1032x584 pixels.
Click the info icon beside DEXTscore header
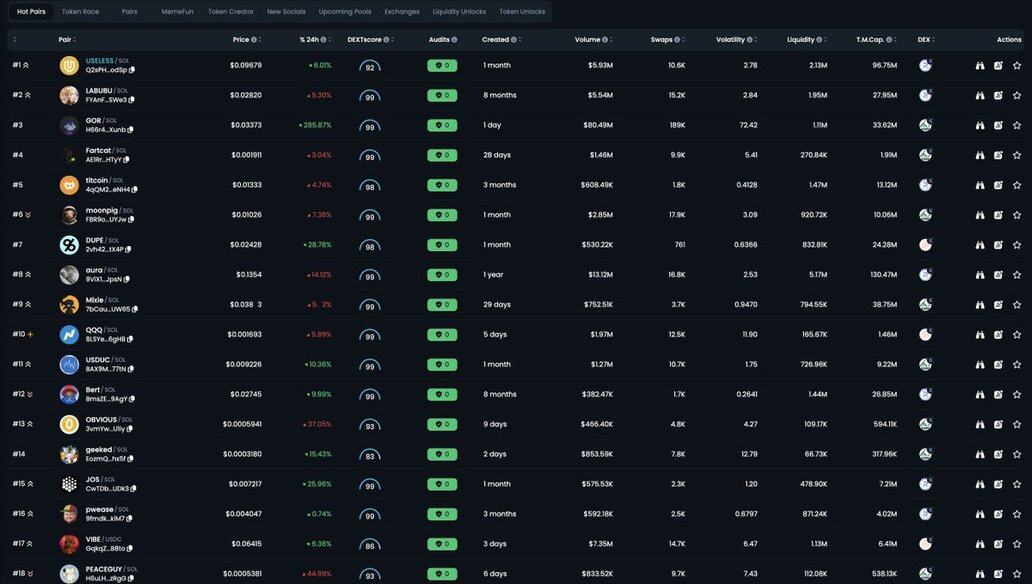click(x=385, y=40)
